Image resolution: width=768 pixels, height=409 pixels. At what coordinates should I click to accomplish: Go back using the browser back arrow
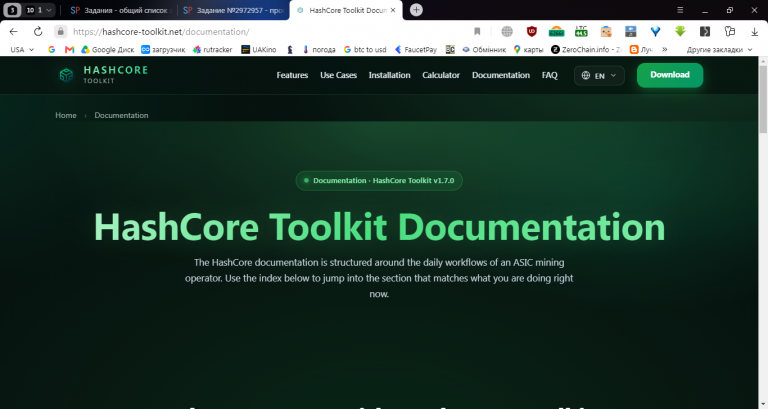[x=14, y=31]
